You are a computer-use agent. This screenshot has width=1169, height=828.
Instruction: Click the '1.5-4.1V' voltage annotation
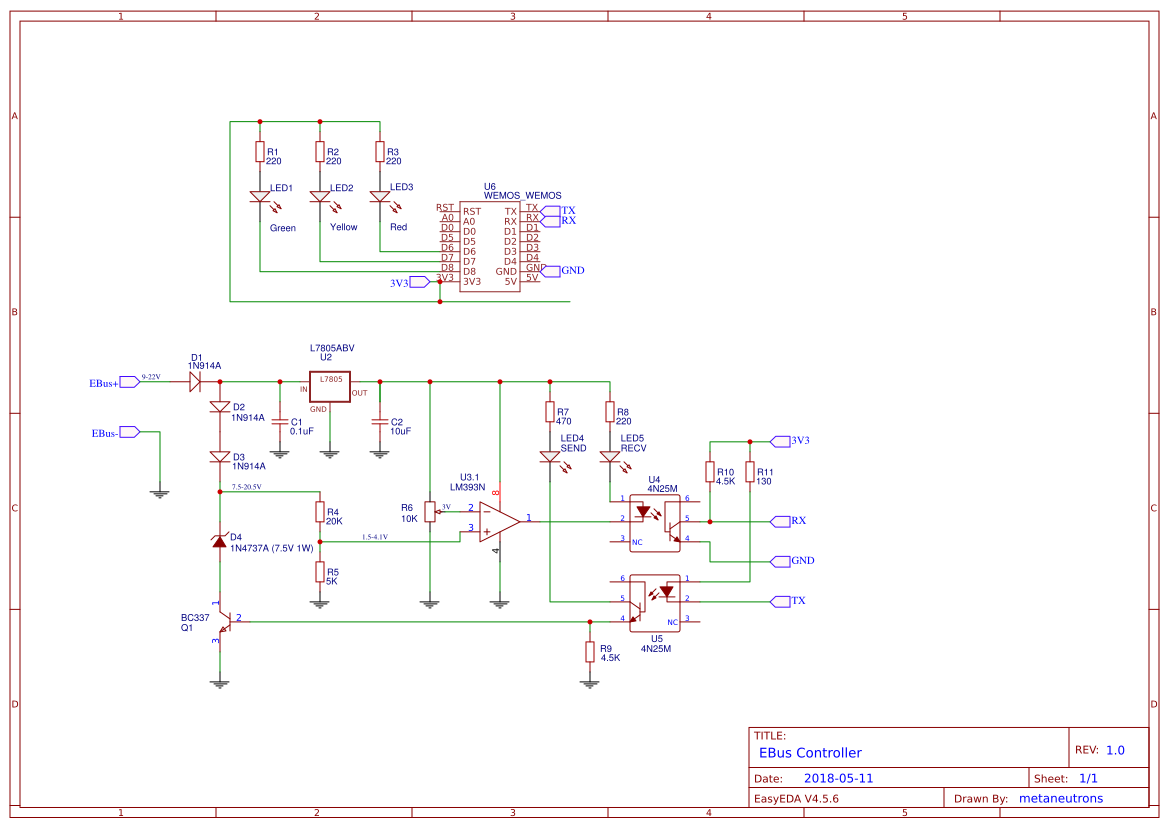point(374,537)
